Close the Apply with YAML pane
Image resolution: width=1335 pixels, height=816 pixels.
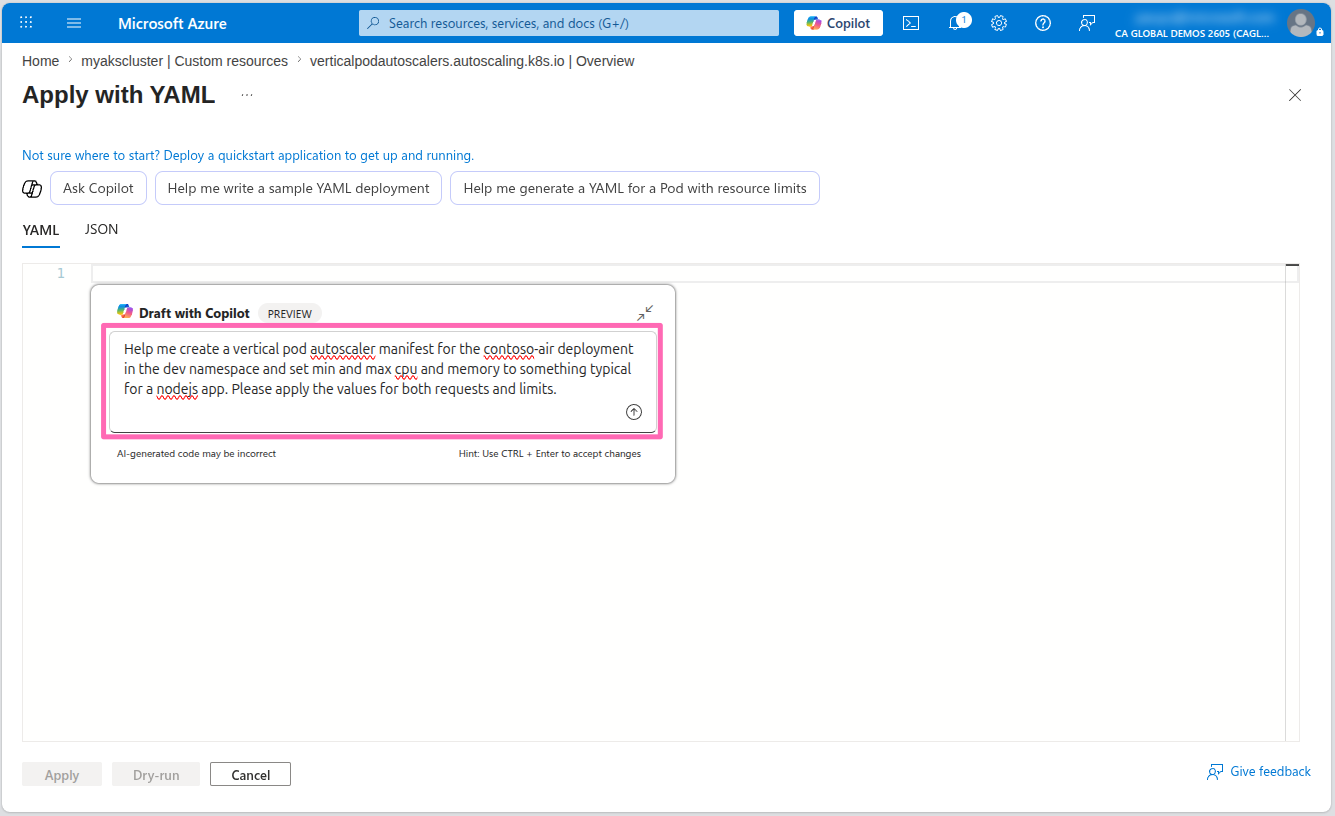(1295, 95)
